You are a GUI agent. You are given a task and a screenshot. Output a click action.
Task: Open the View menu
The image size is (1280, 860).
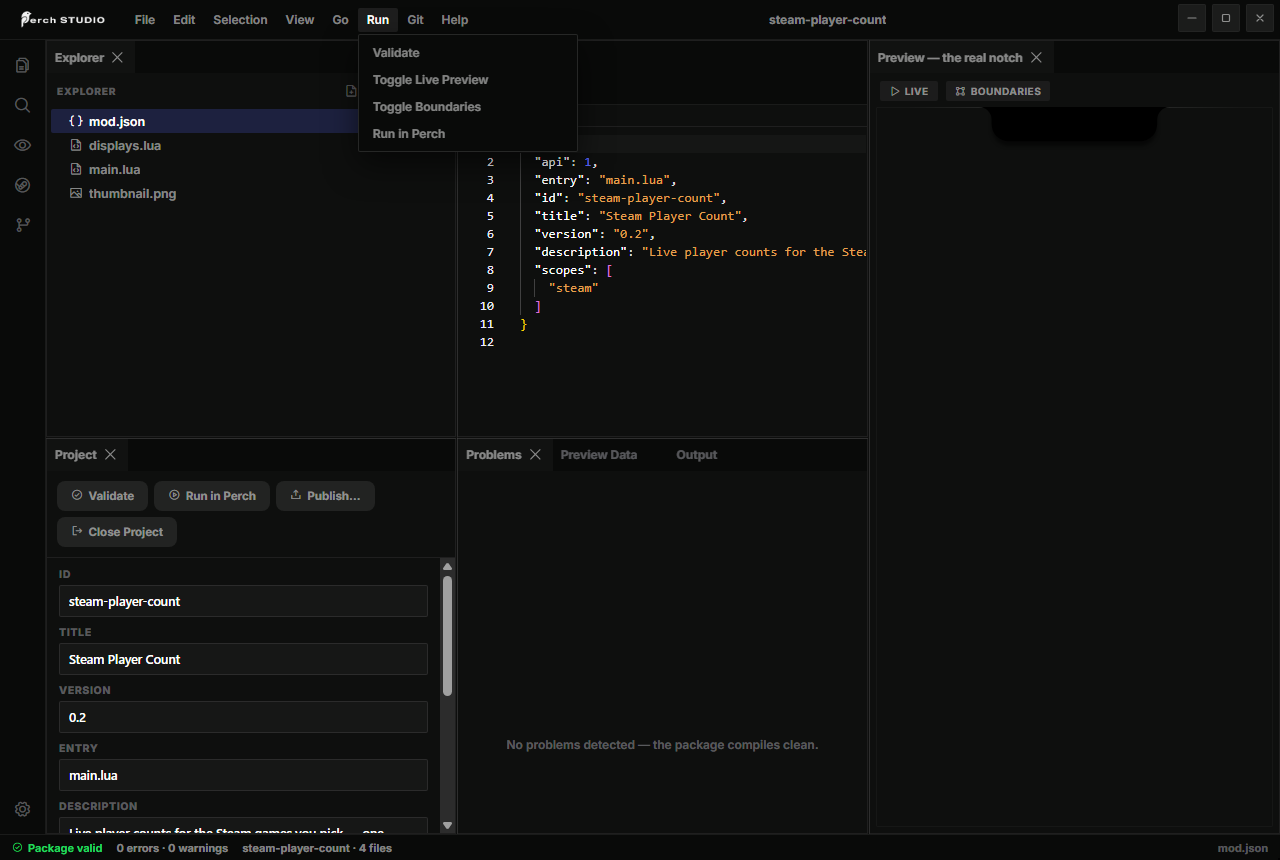[x=299, y=20]
